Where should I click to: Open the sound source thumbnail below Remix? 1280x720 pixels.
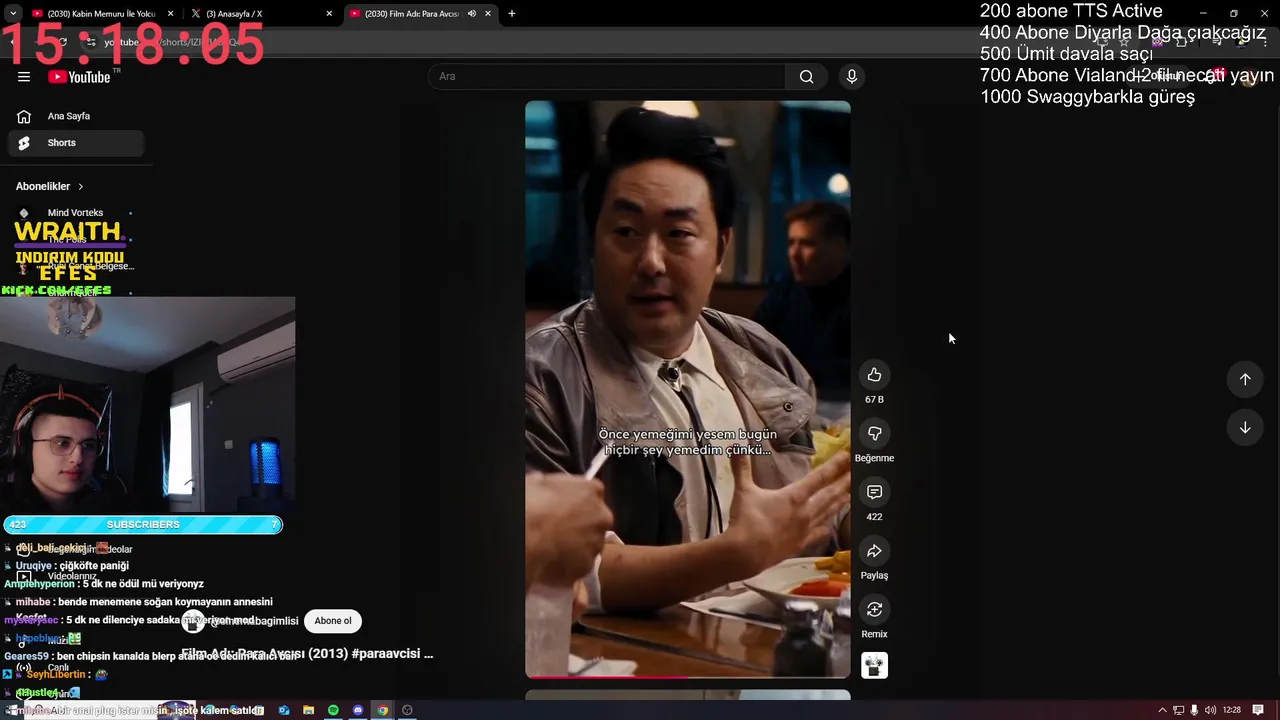click(874, 665)
